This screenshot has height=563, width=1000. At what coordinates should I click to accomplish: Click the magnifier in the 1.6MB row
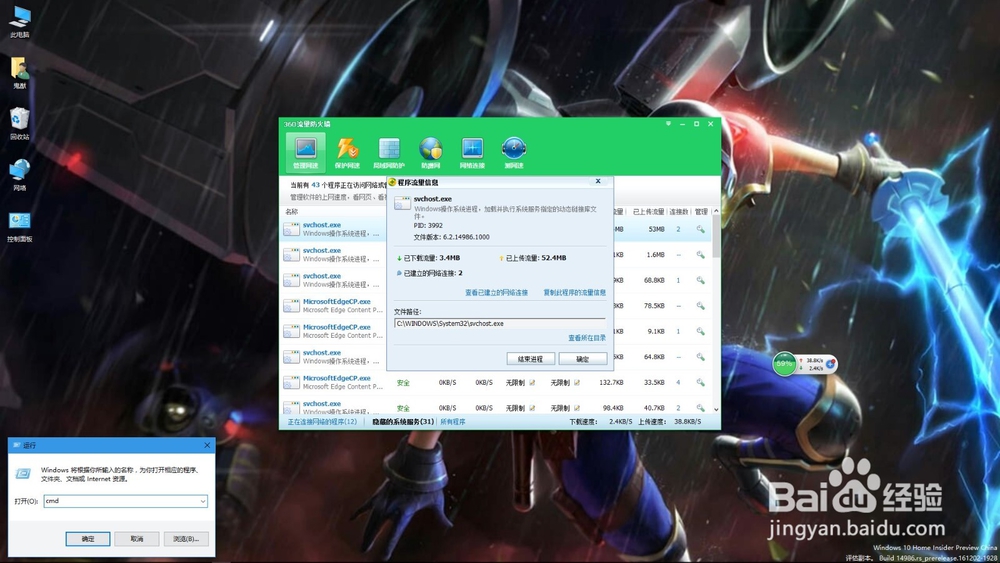[700, 254]
